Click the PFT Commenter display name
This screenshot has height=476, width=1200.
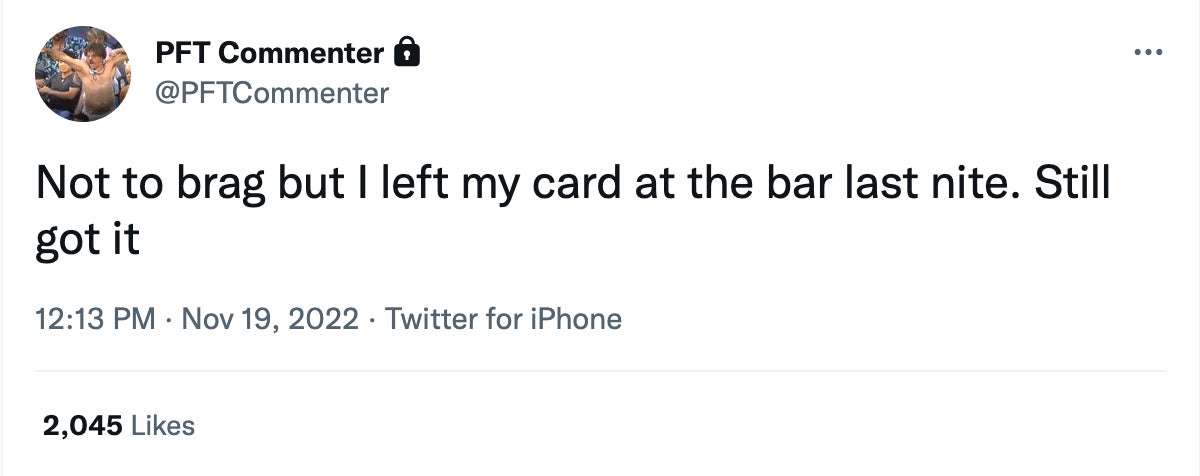270,54
